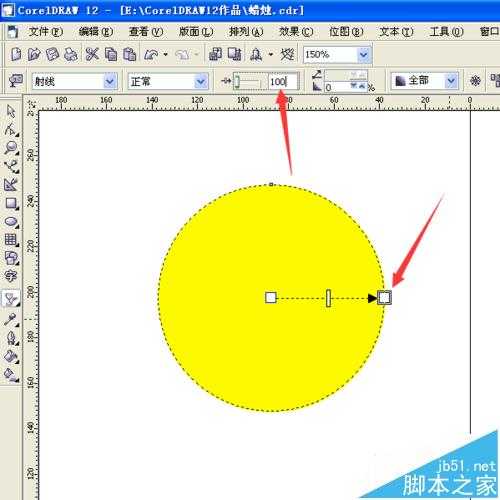
Task: Click the transparency midpoint slider on circle
Action: (x=328, y=298)
